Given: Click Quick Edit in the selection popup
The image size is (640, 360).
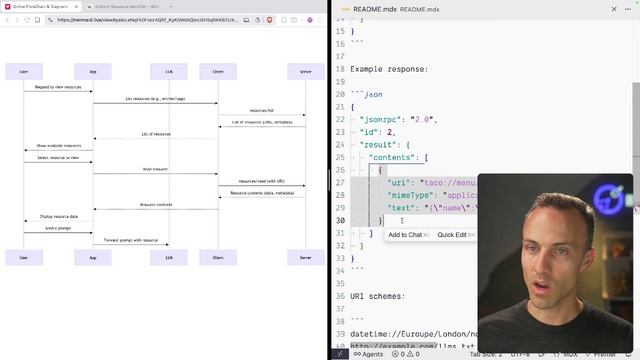Looking at the screenshot, I should pyautogui.click(x=456, y=235).
